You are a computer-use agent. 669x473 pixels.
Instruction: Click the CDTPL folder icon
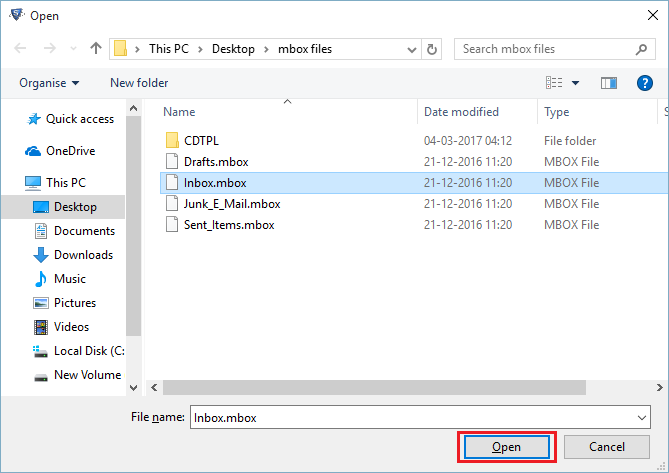[x=172, y=140]
